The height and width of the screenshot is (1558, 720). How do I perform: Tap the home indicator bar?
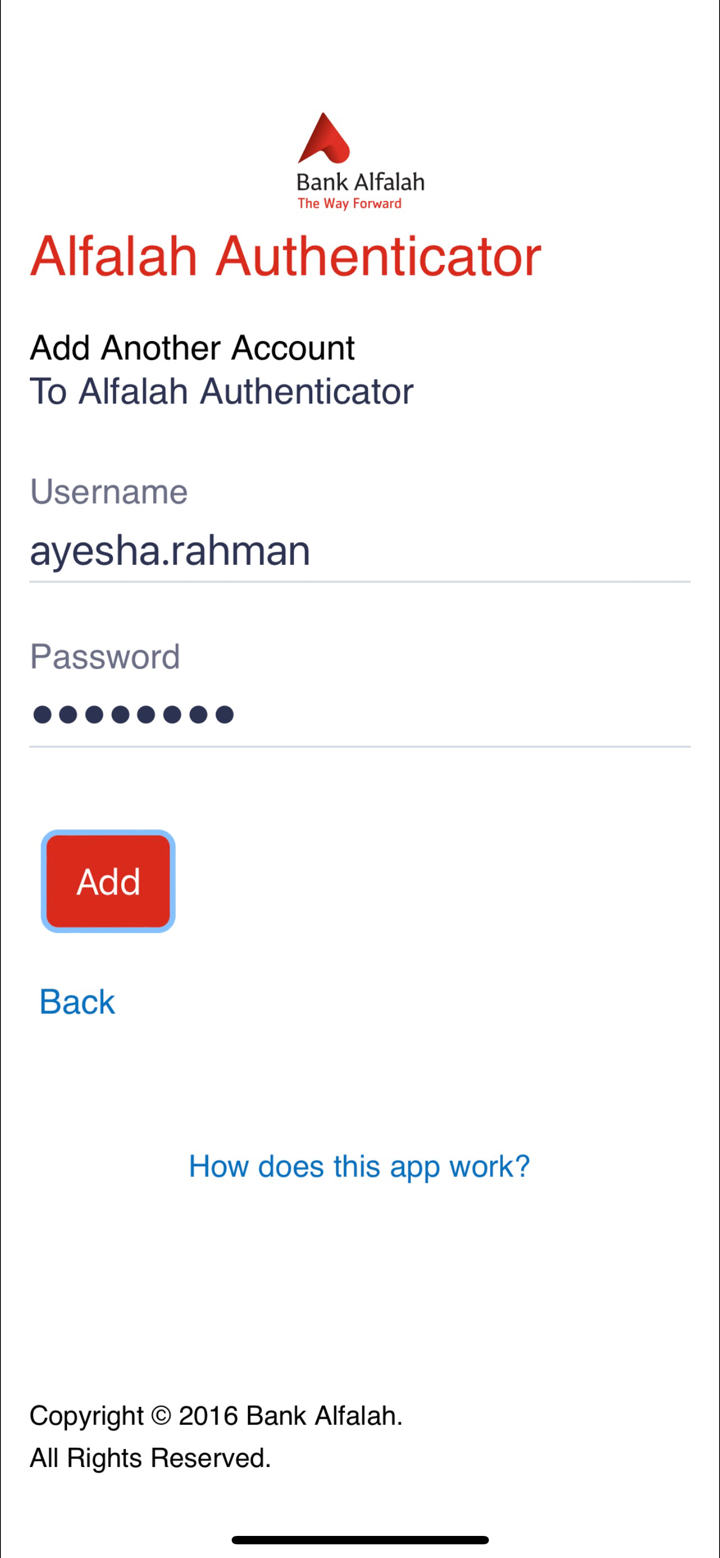[x=360, y=1539]
